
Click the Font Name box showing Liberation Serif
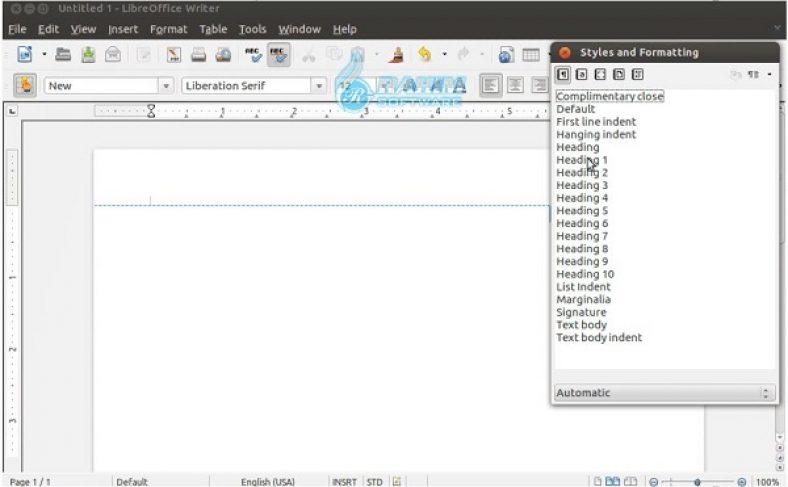246,85
